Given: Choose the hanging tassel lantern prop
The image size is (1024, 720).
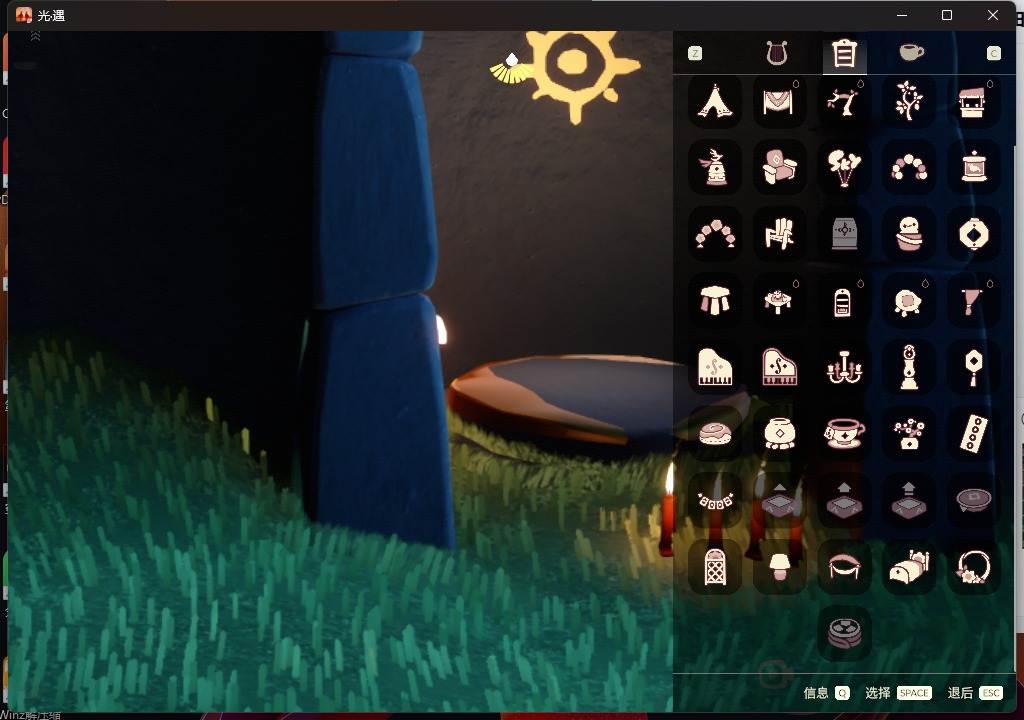Looking at the screenshot, I should click(x=973, y=367).
